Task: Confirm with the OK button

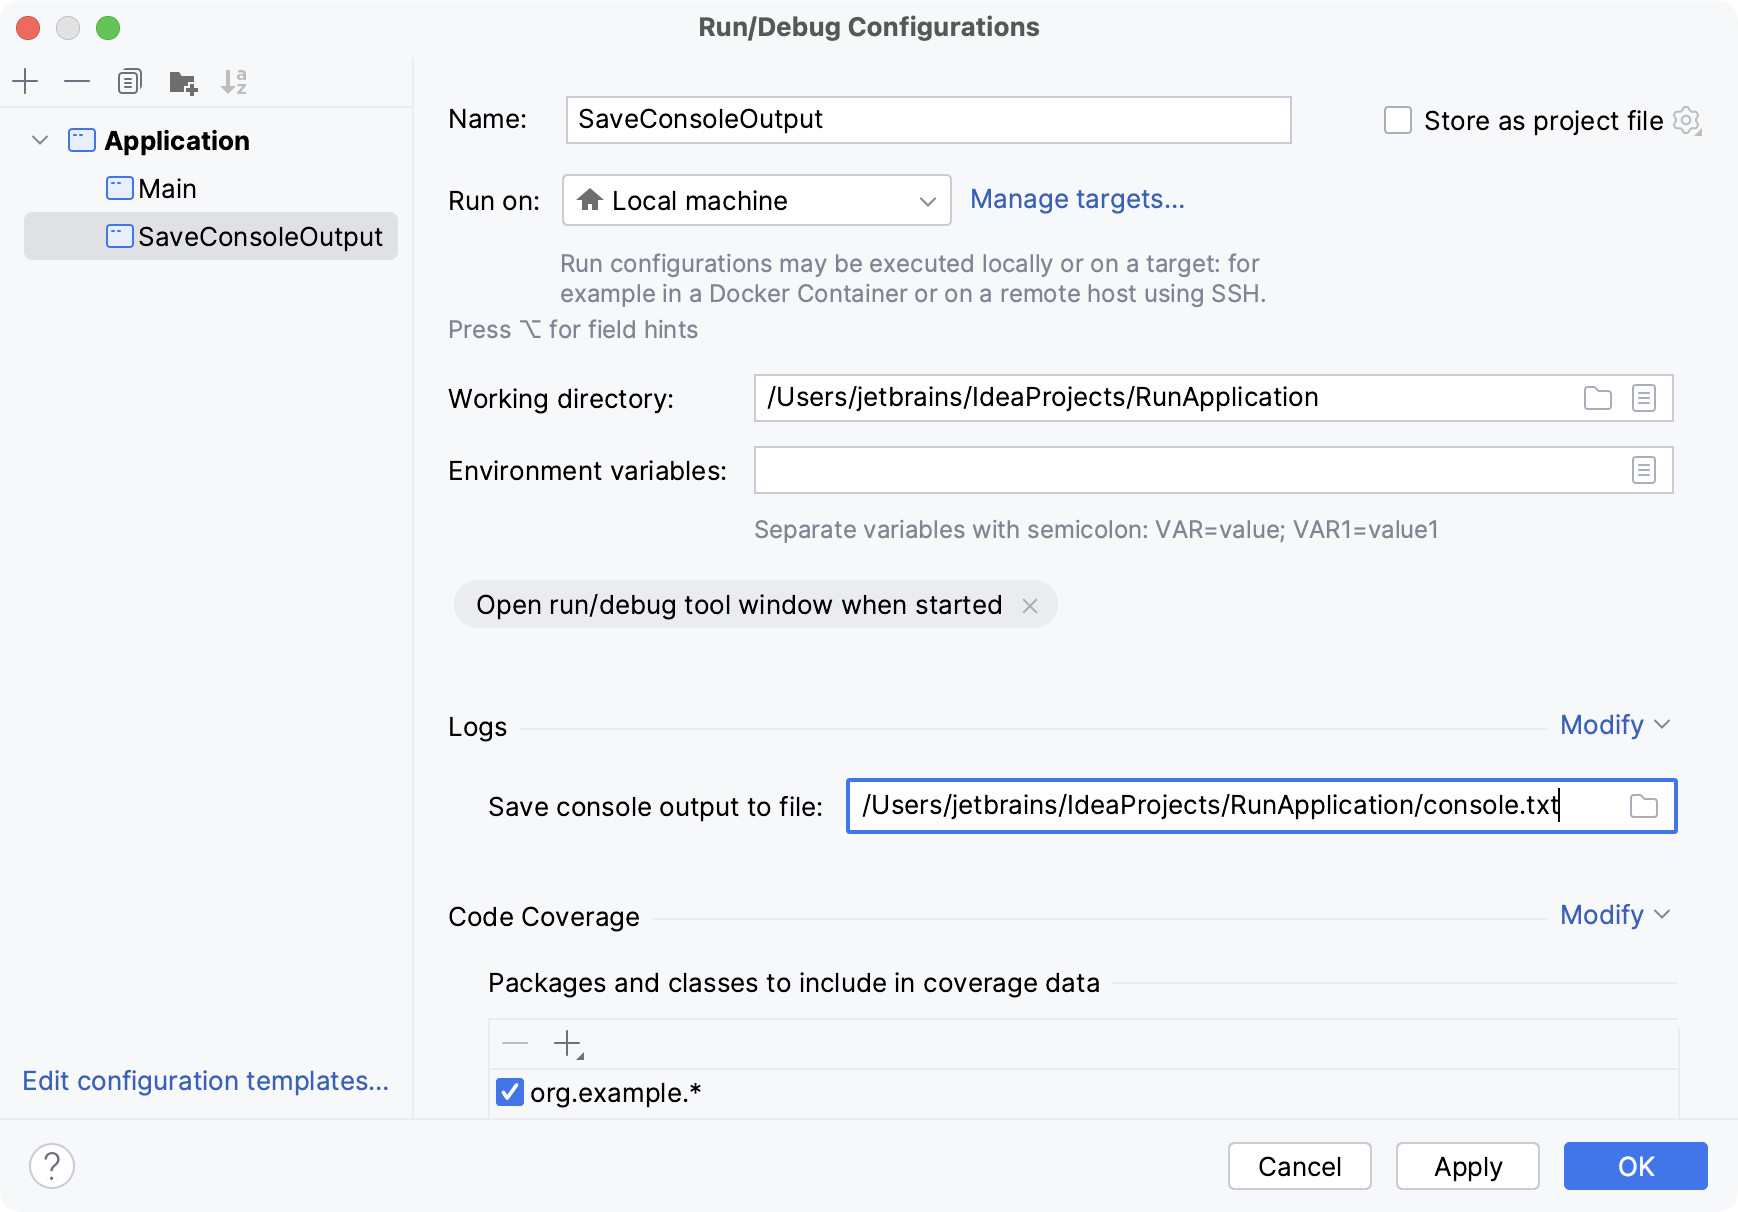Action: point(1636,1166)
